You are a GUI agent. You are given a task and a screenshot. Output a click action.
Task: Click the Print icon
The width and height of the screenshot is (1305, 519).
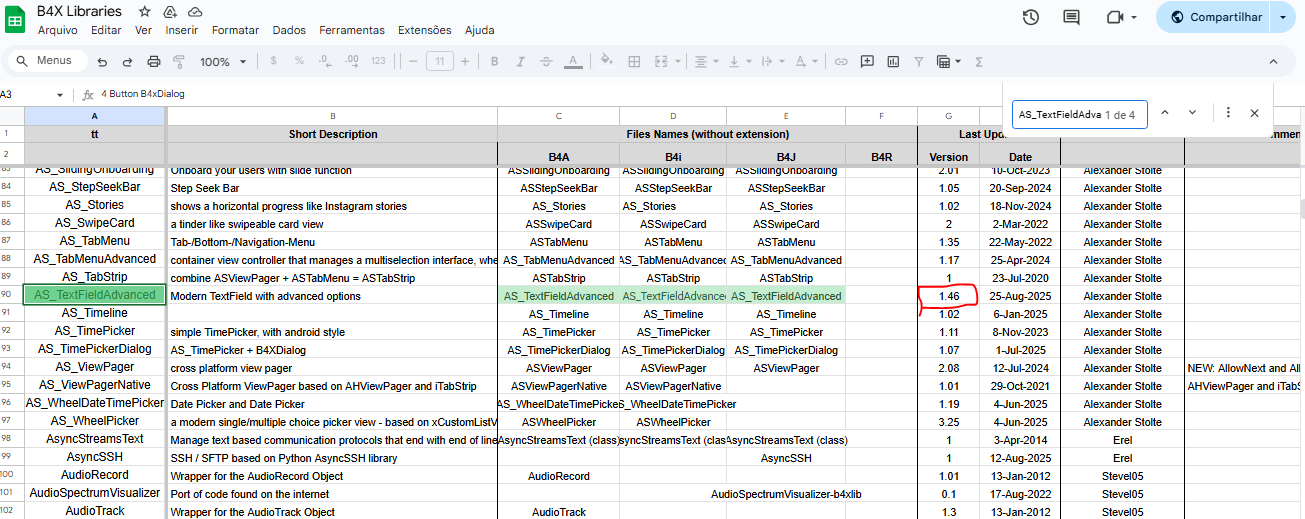tap(153, 62)
